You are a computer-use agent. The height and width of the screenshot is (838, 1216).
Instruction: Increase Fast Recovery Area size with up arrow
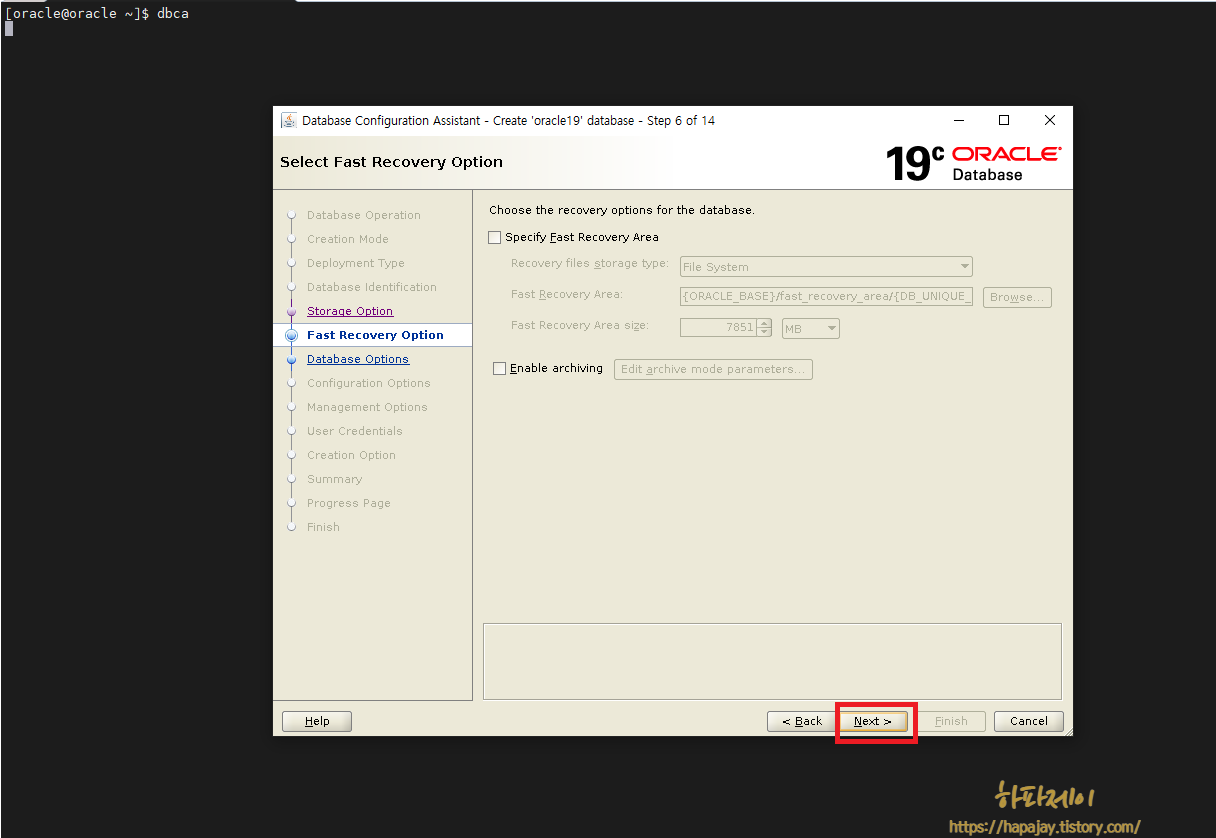point(765,323)
